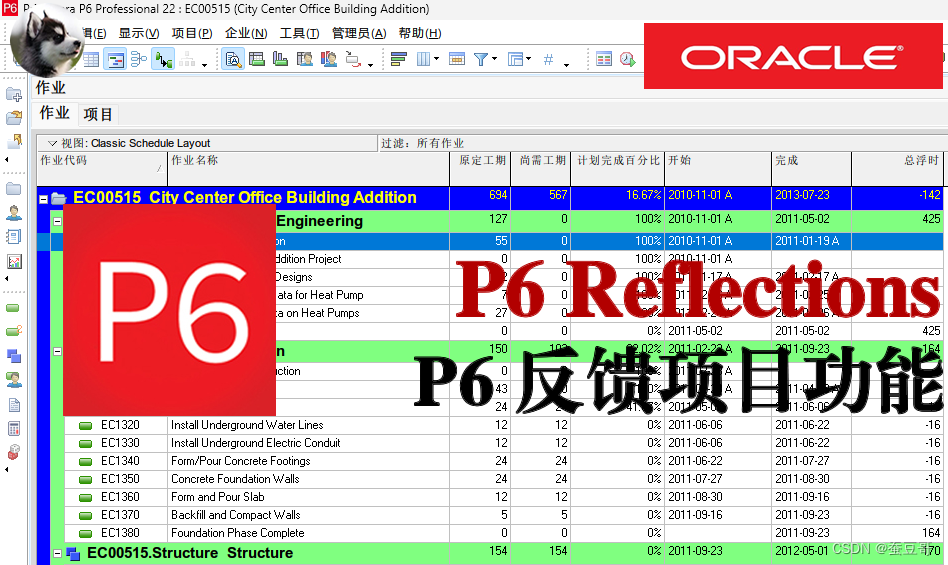Switch to Activity Table view
The width and height of the screenshot is (948, 565).
[91, 59]
